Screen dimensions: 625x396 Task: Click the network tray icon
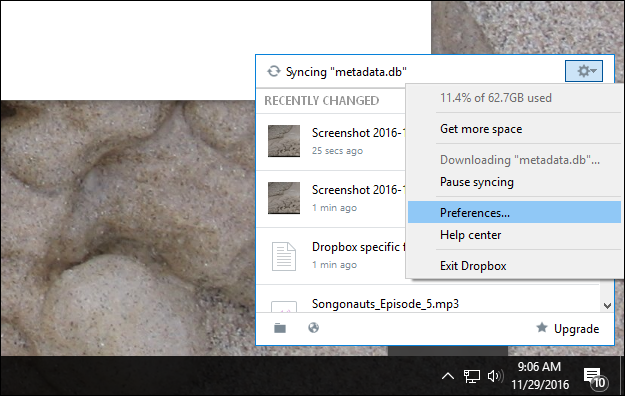point(472,376)
